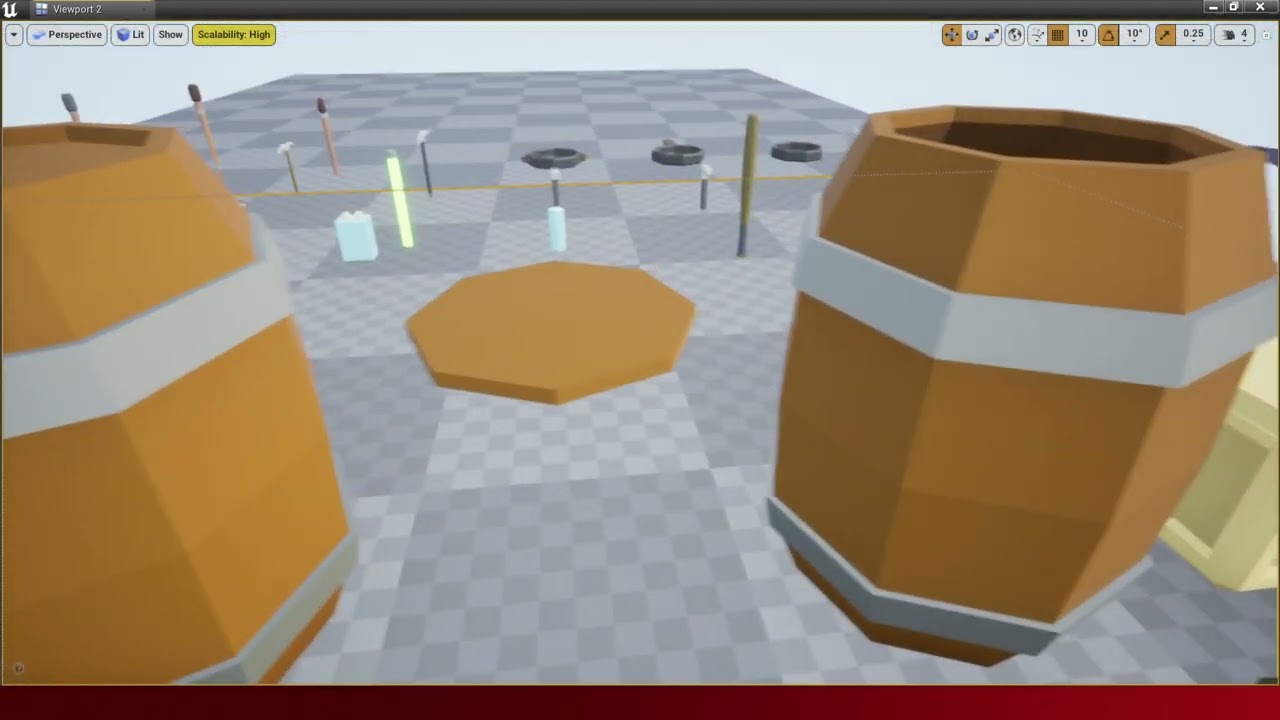This screenshot has width=1280, height=720.
Task: Toggle world/local coordinate system globe icon
Action: point(1015,35)
